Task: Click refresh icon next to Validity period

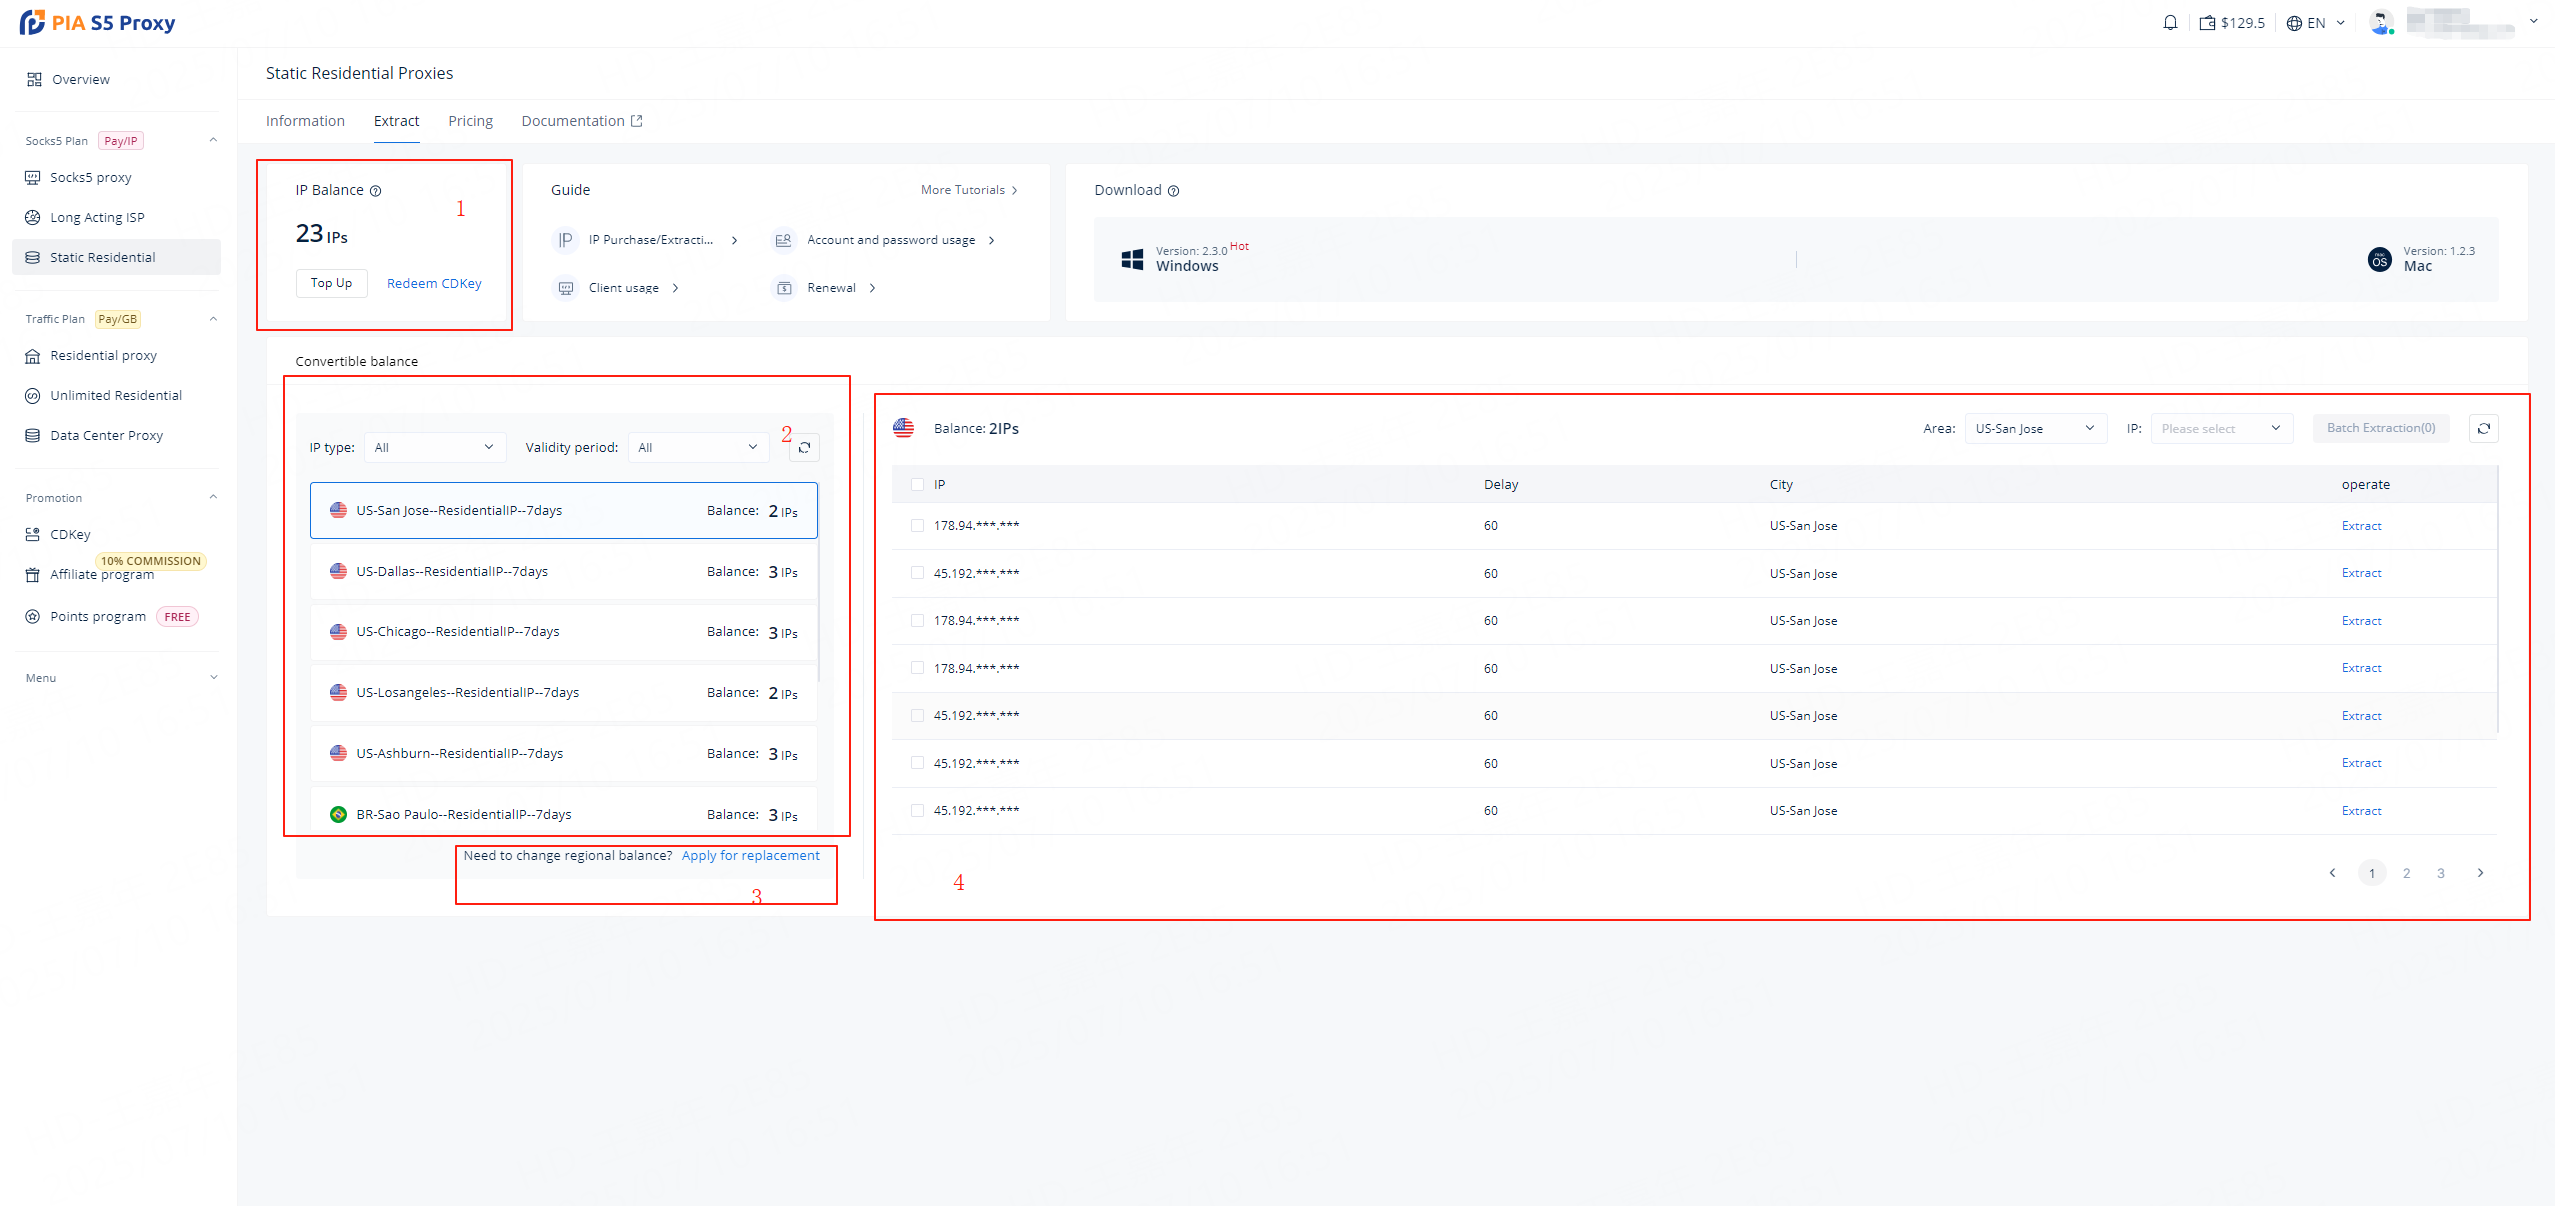Action: (x=804, y=447)
